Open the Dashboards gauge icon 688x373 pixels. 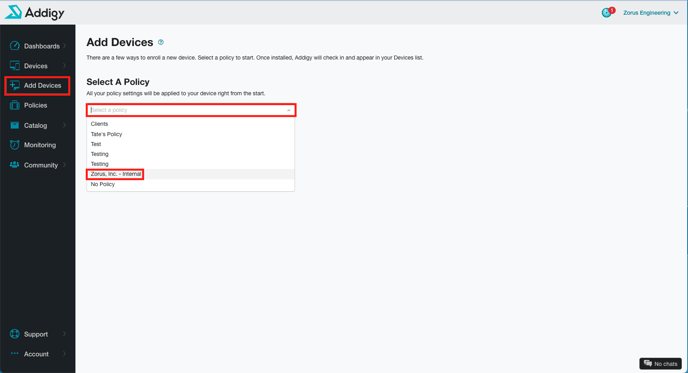pos(14,46)
